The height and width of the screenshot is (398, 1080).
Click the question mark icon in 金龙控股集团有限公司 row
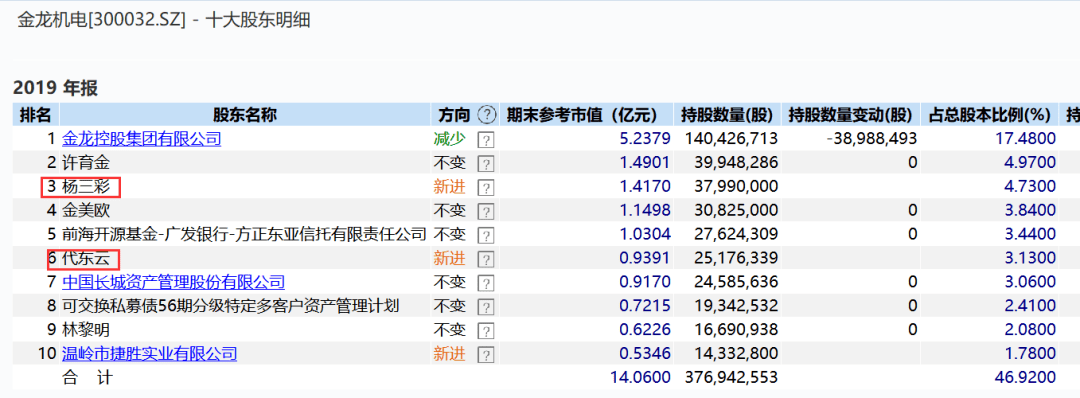coord(486,140)
